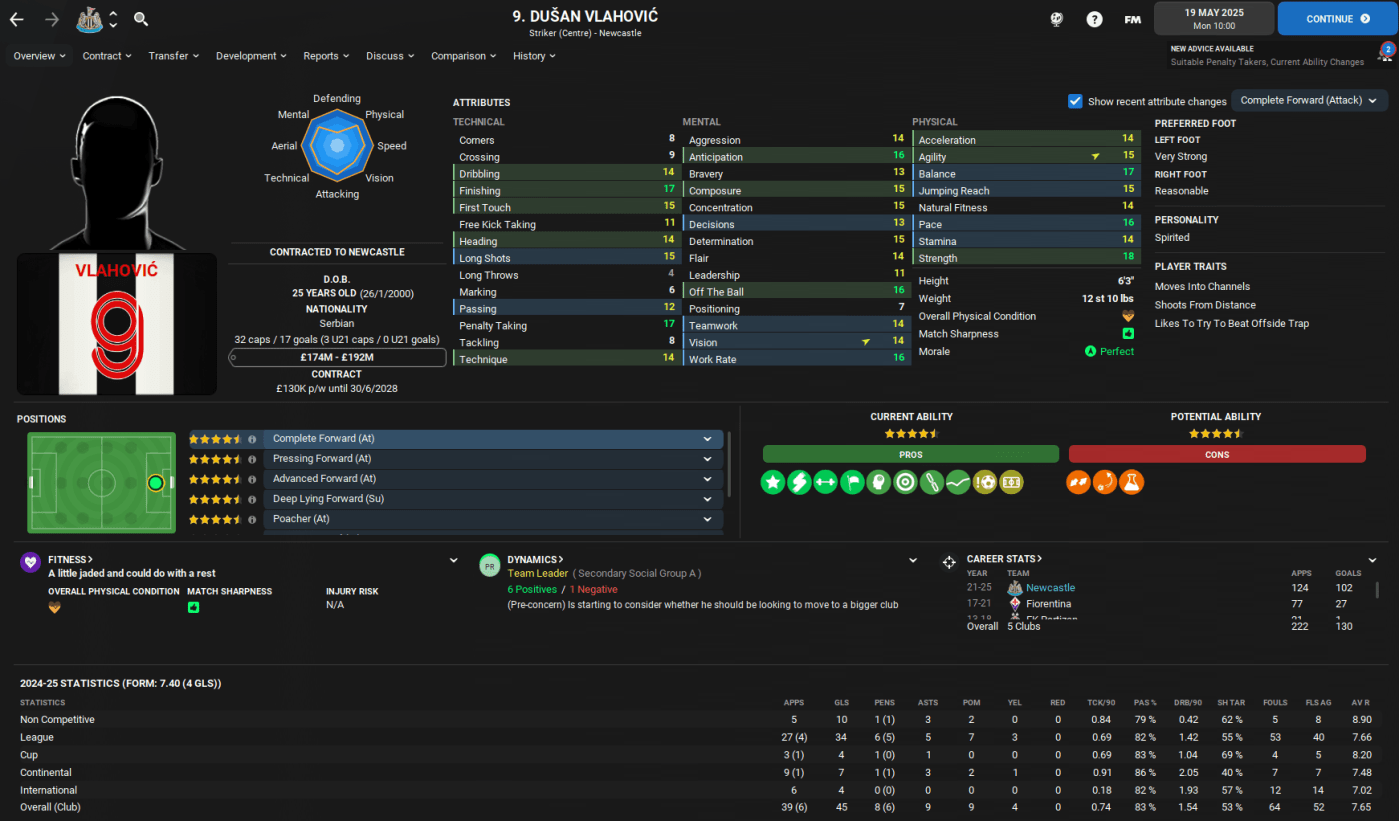This screenshot has width=1399, height=821.
Task: Click the purple Fitness heart icon
Action: click(x=30, y=562)
